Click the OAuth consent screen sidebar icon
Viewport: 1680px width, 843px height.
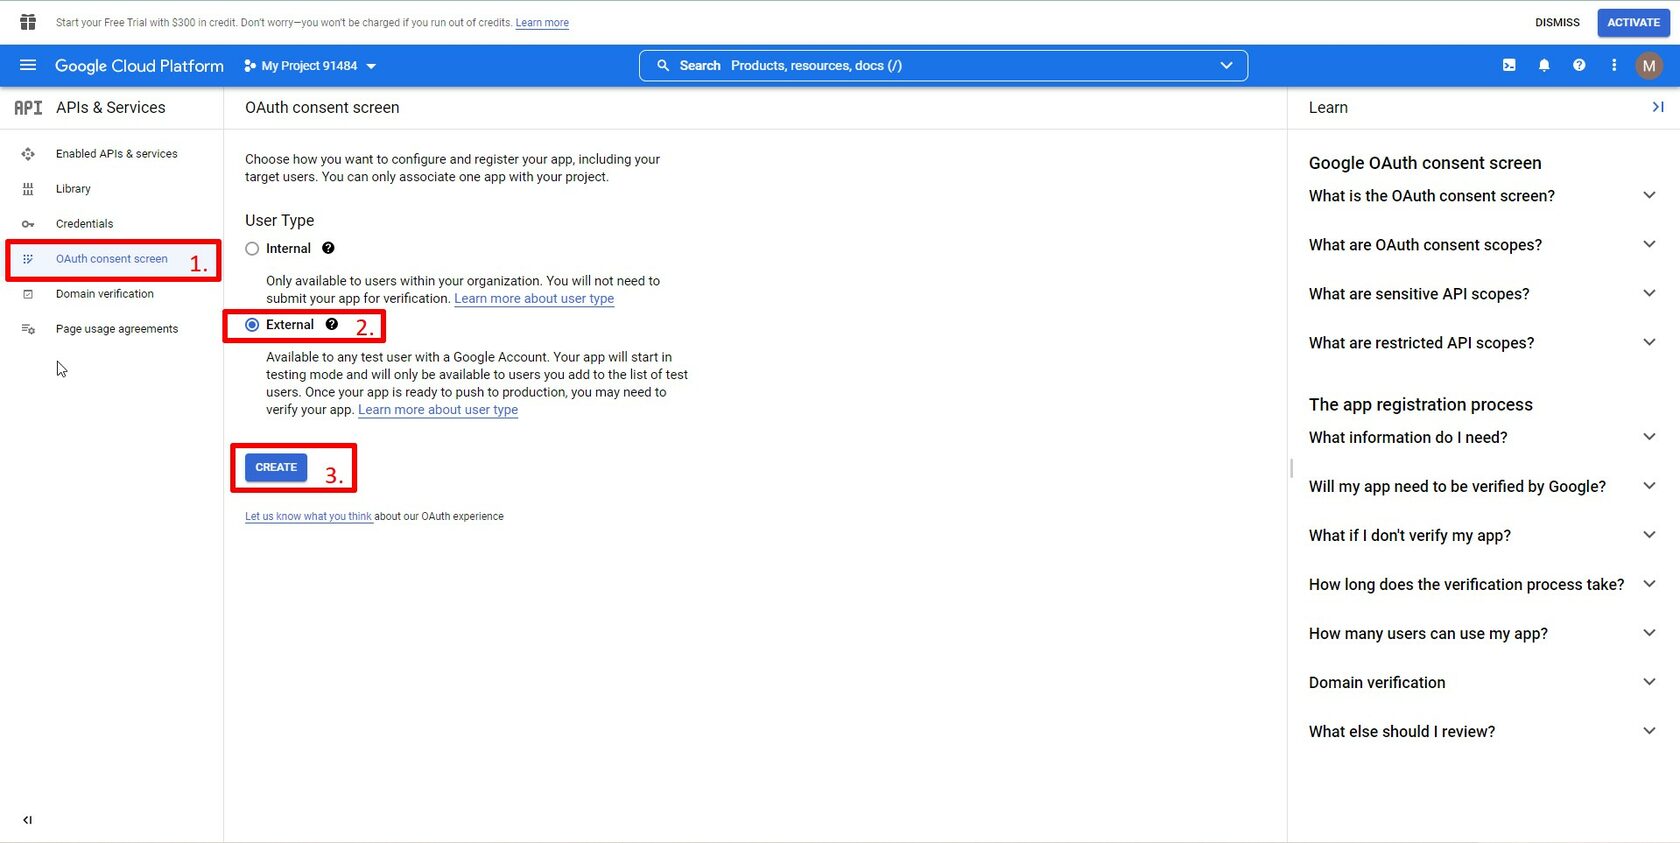(x=28, y=259)
